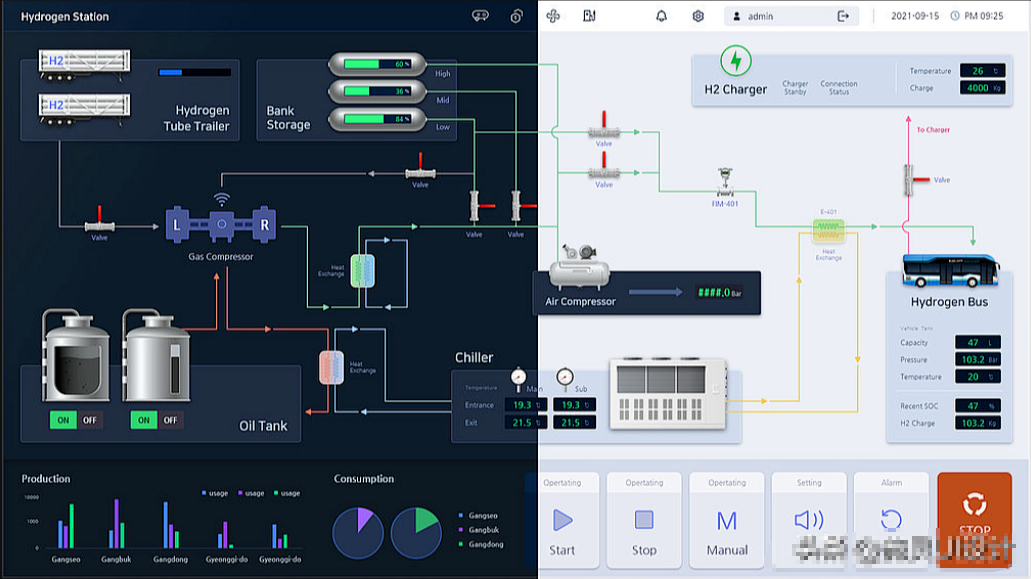Image resolution: width=1031 pixels, height=579 pixels.
Task: Select the Air Compressor icon
Action: (x=579, y=267)
